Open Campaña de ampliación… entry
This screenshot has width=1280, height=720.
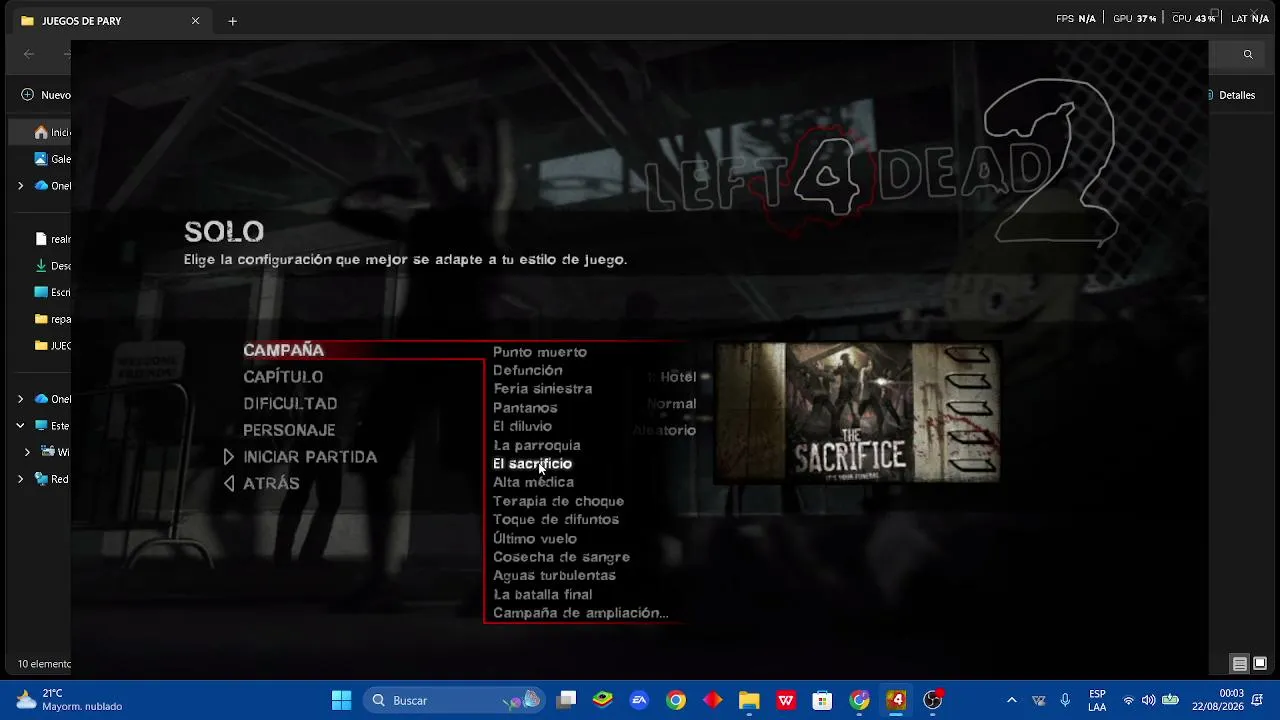click(580, 613)
